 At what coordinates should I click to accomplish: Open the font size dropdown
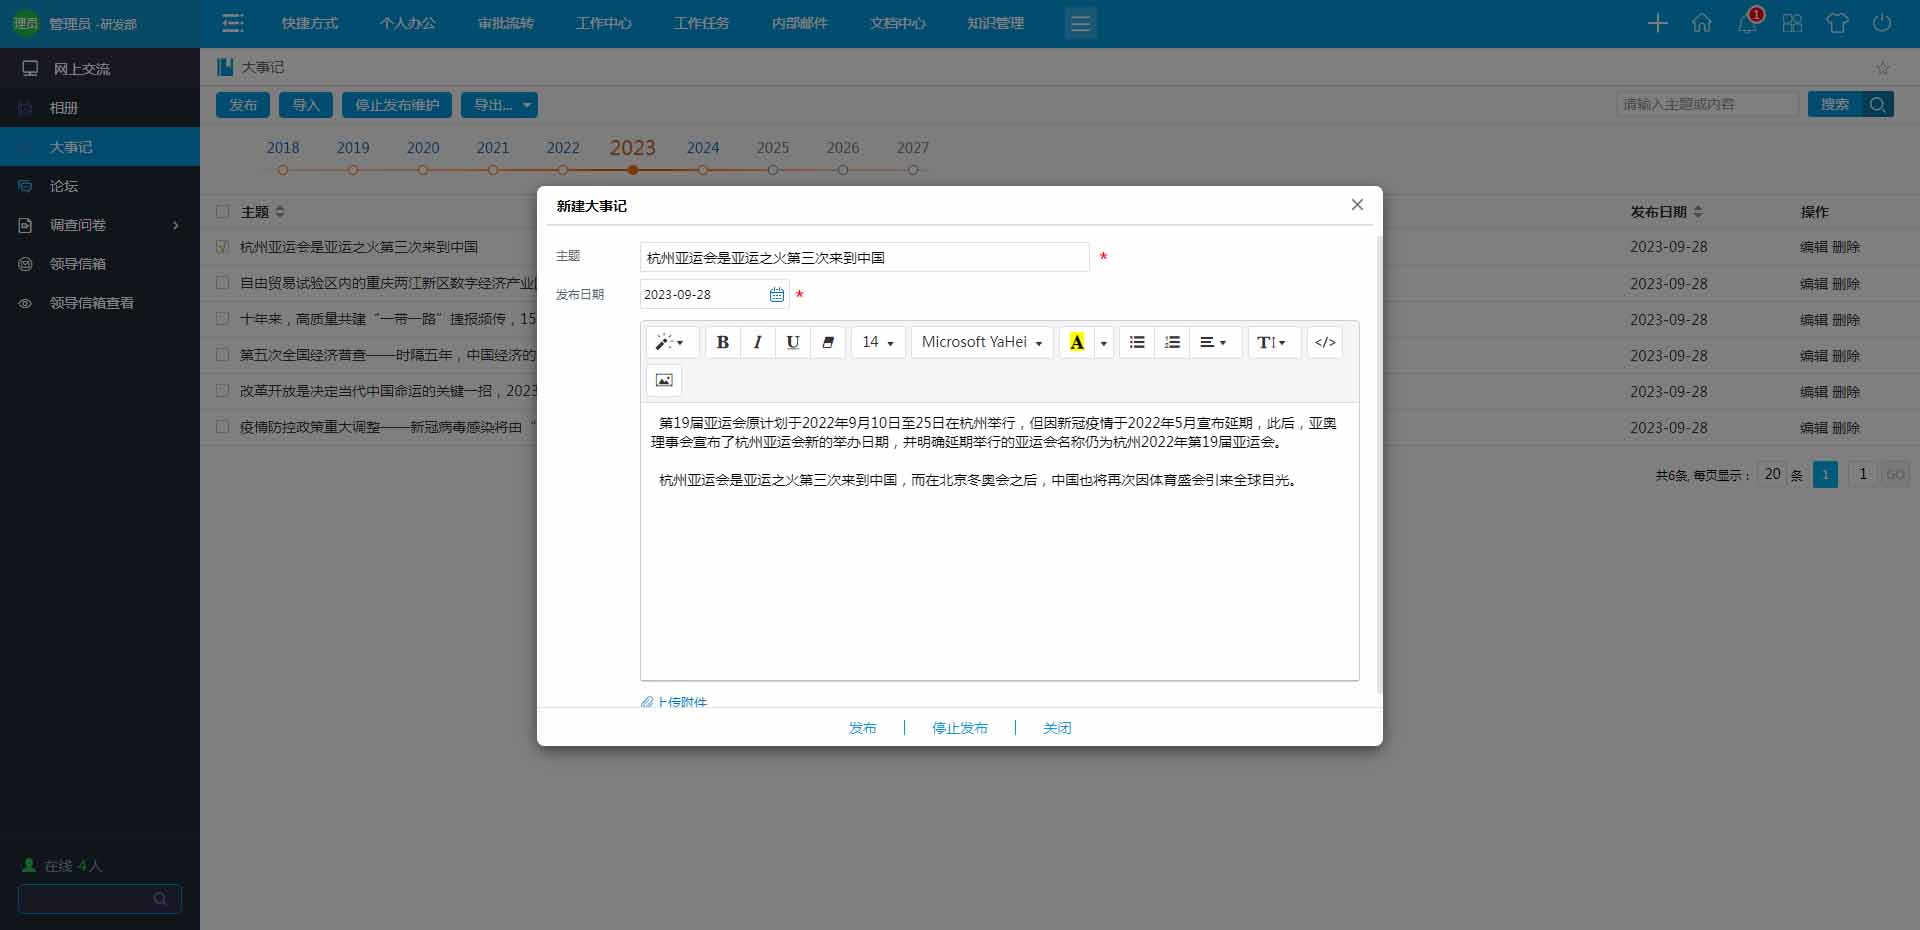pyautogui.click(x=877, y=342)
